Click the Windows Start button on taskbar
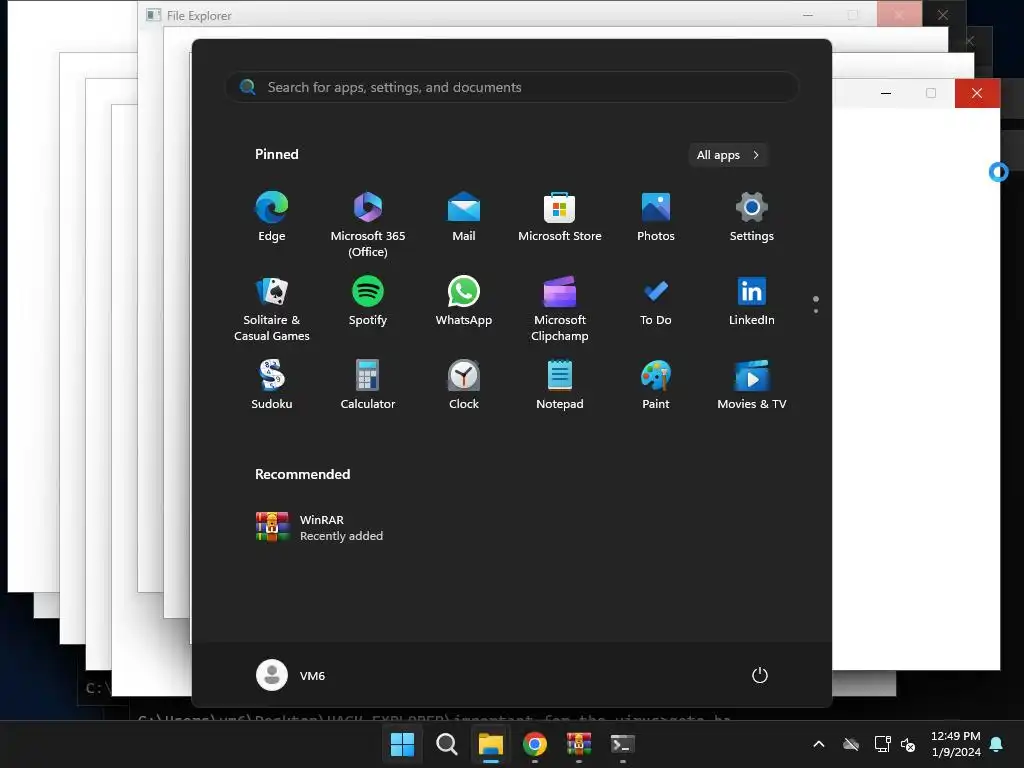The height and width of the screenshot is (768, 1024). (x=402, y=744)
